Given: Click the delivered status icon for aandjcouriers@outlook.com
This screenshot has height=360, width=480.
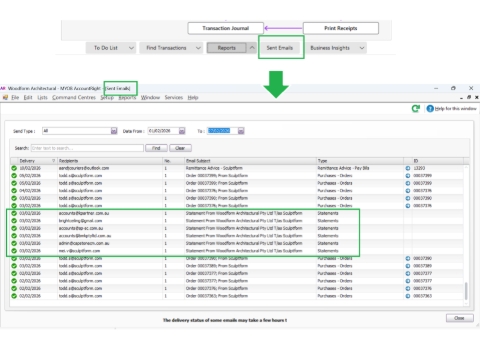Looking at the screenshot, I should click(x=14, y=168).
